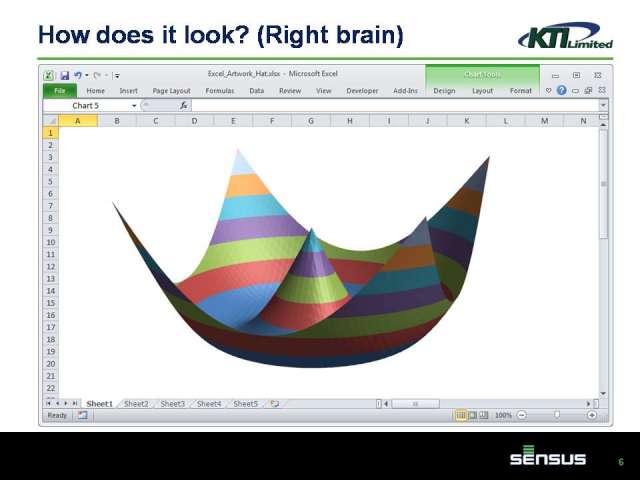The image size is (640, 480).
Task: Select row 20 header
Action: 51,364
